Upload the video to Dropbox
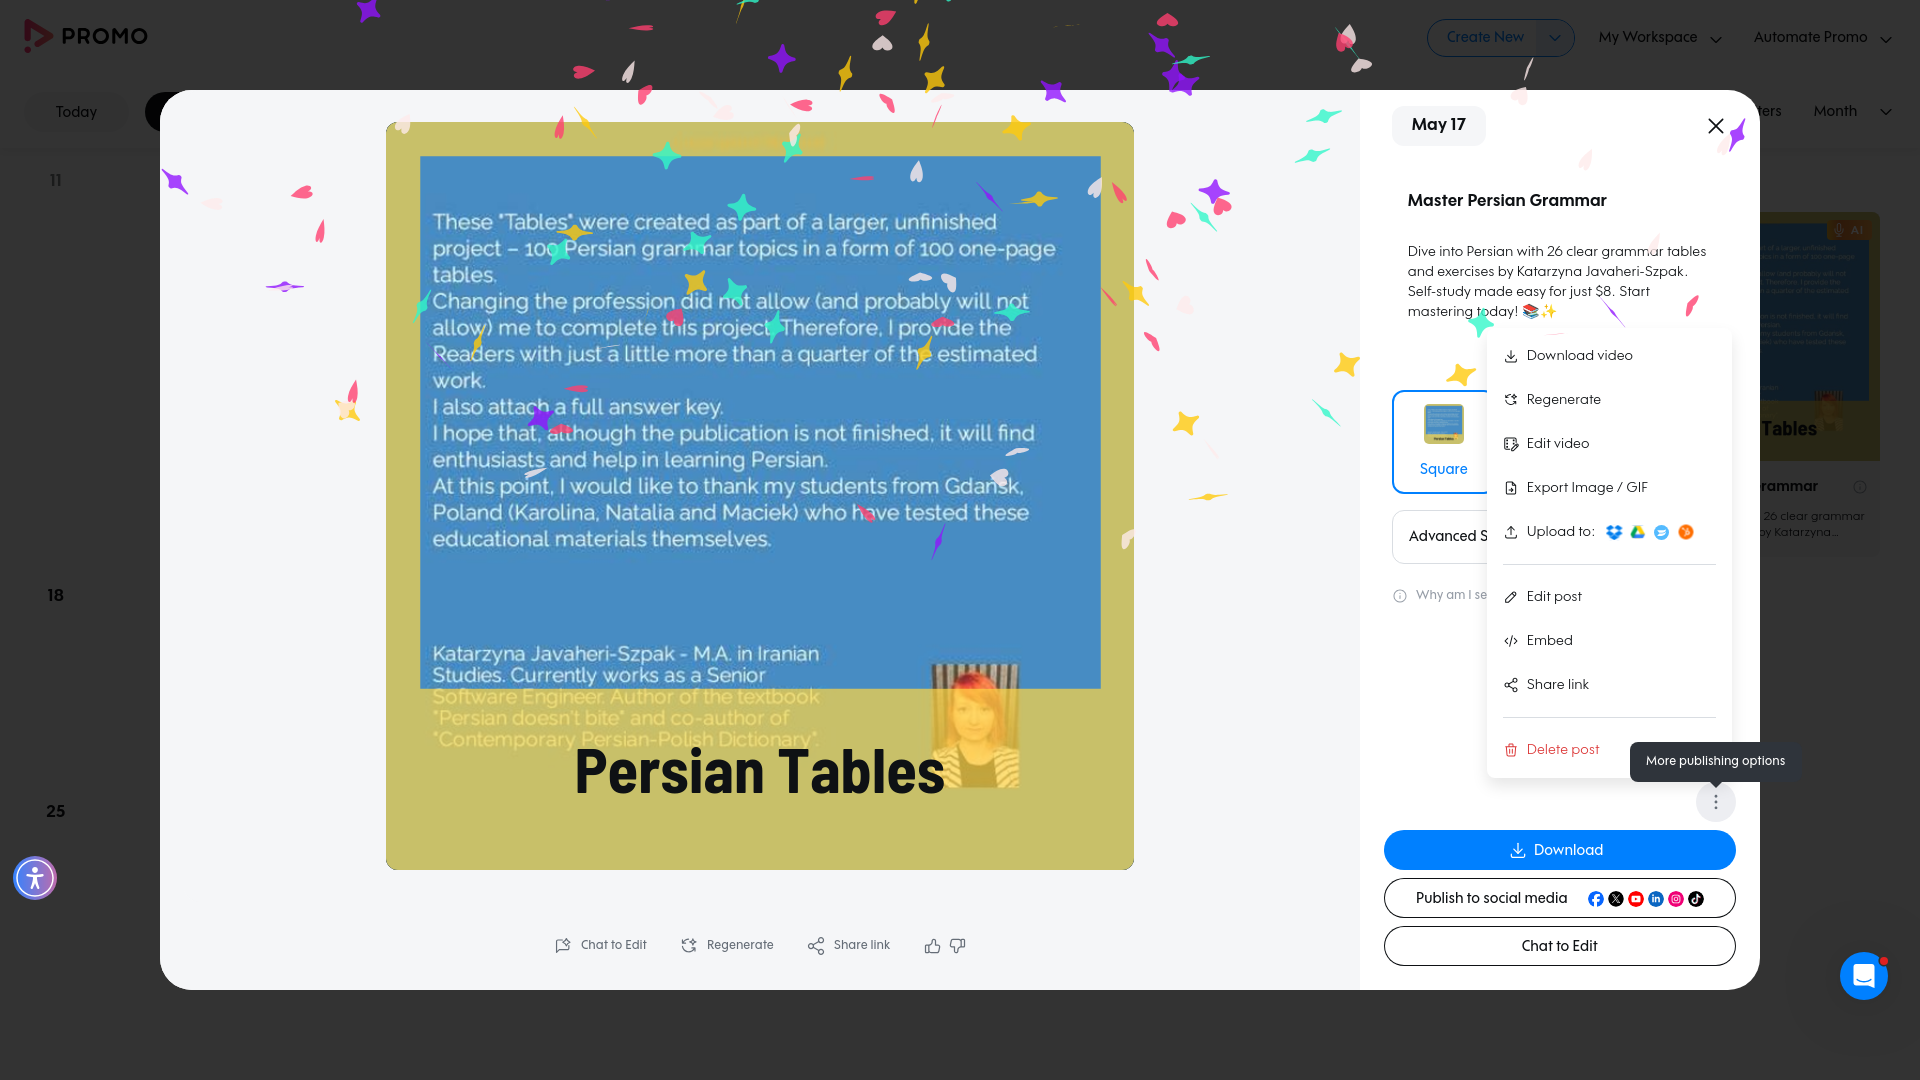1920x1080 pixels. [1614, 532]
